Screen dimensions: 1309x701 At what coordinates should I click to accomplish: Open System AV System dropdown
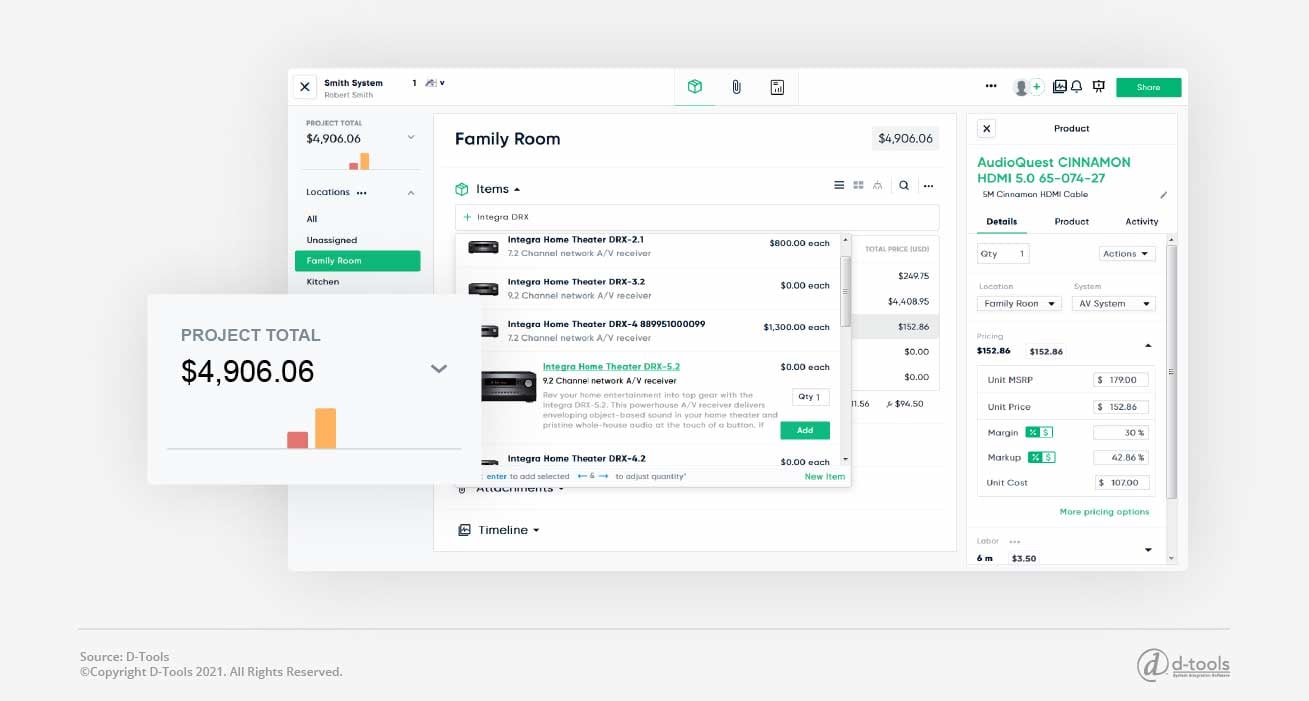point(1114,304)
